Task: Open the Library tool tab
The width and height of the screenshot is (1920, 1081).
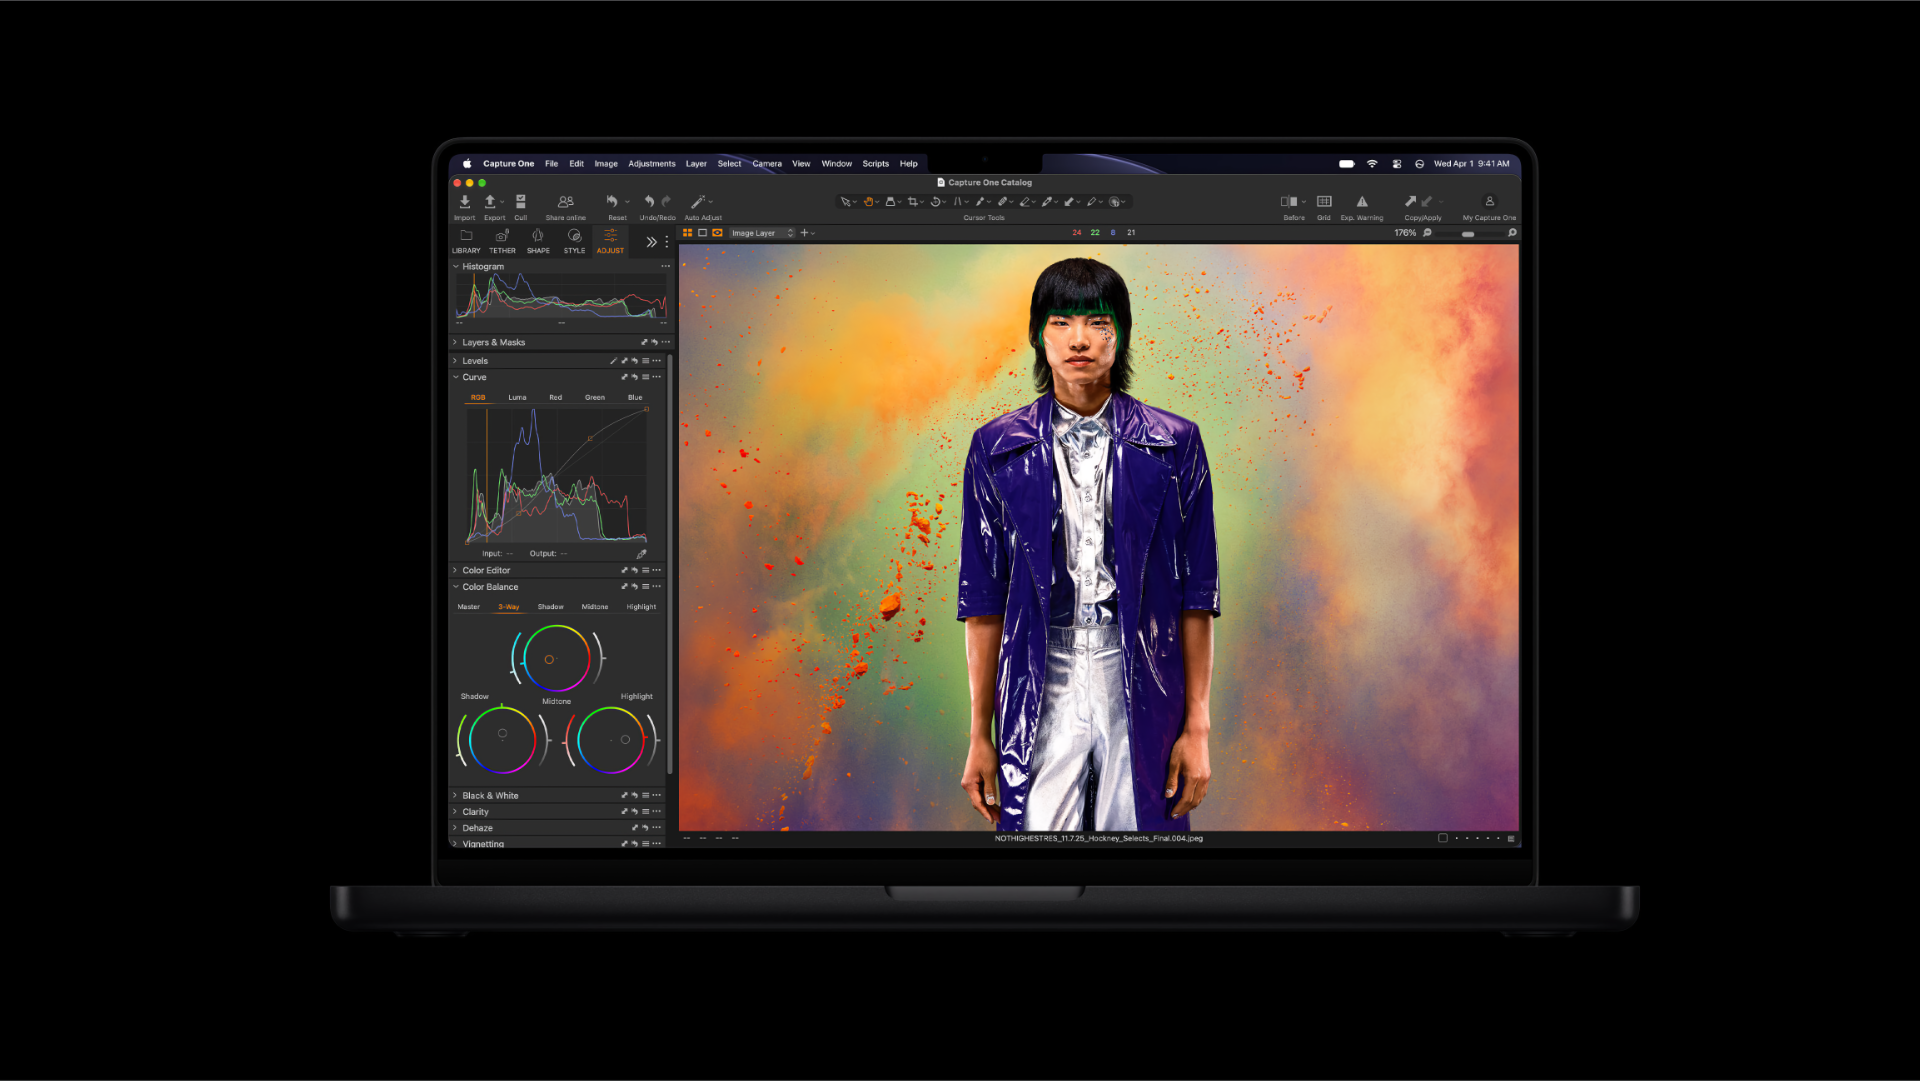Action: (466, 241)
